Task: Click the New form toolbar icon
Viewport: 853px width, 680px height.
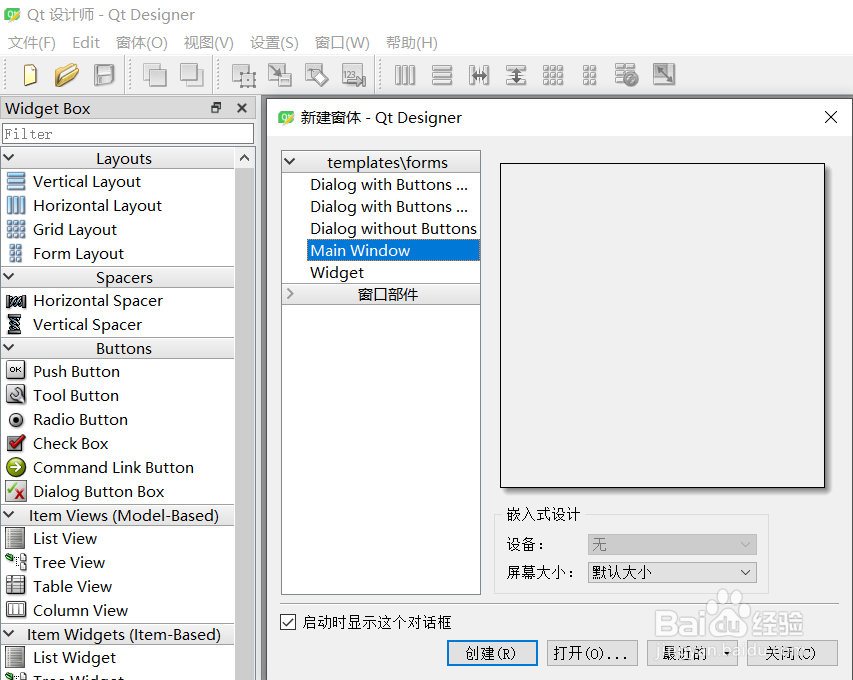Action: [x=30, y=75]
